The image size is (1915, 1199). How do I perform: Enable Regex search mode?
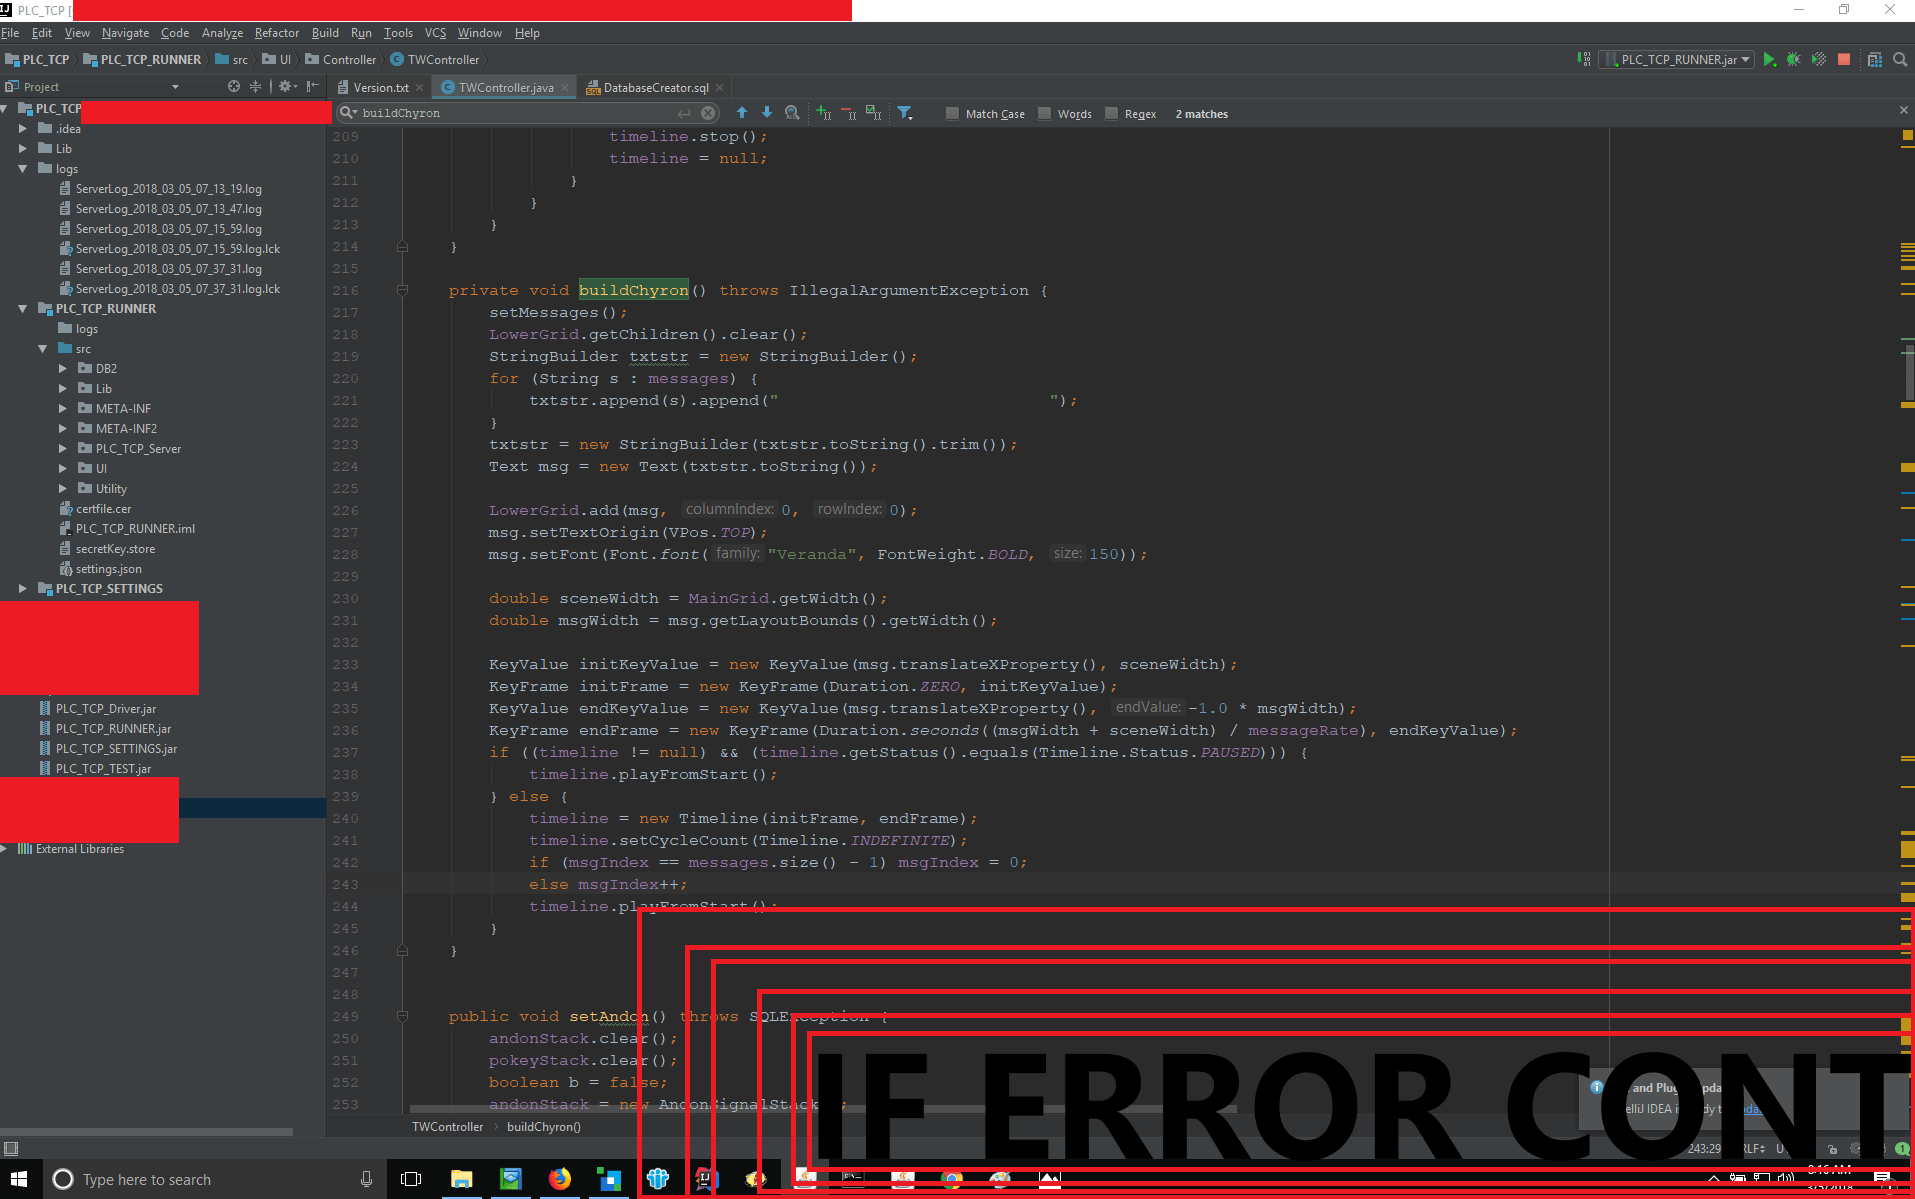[x=1113, y=113]
